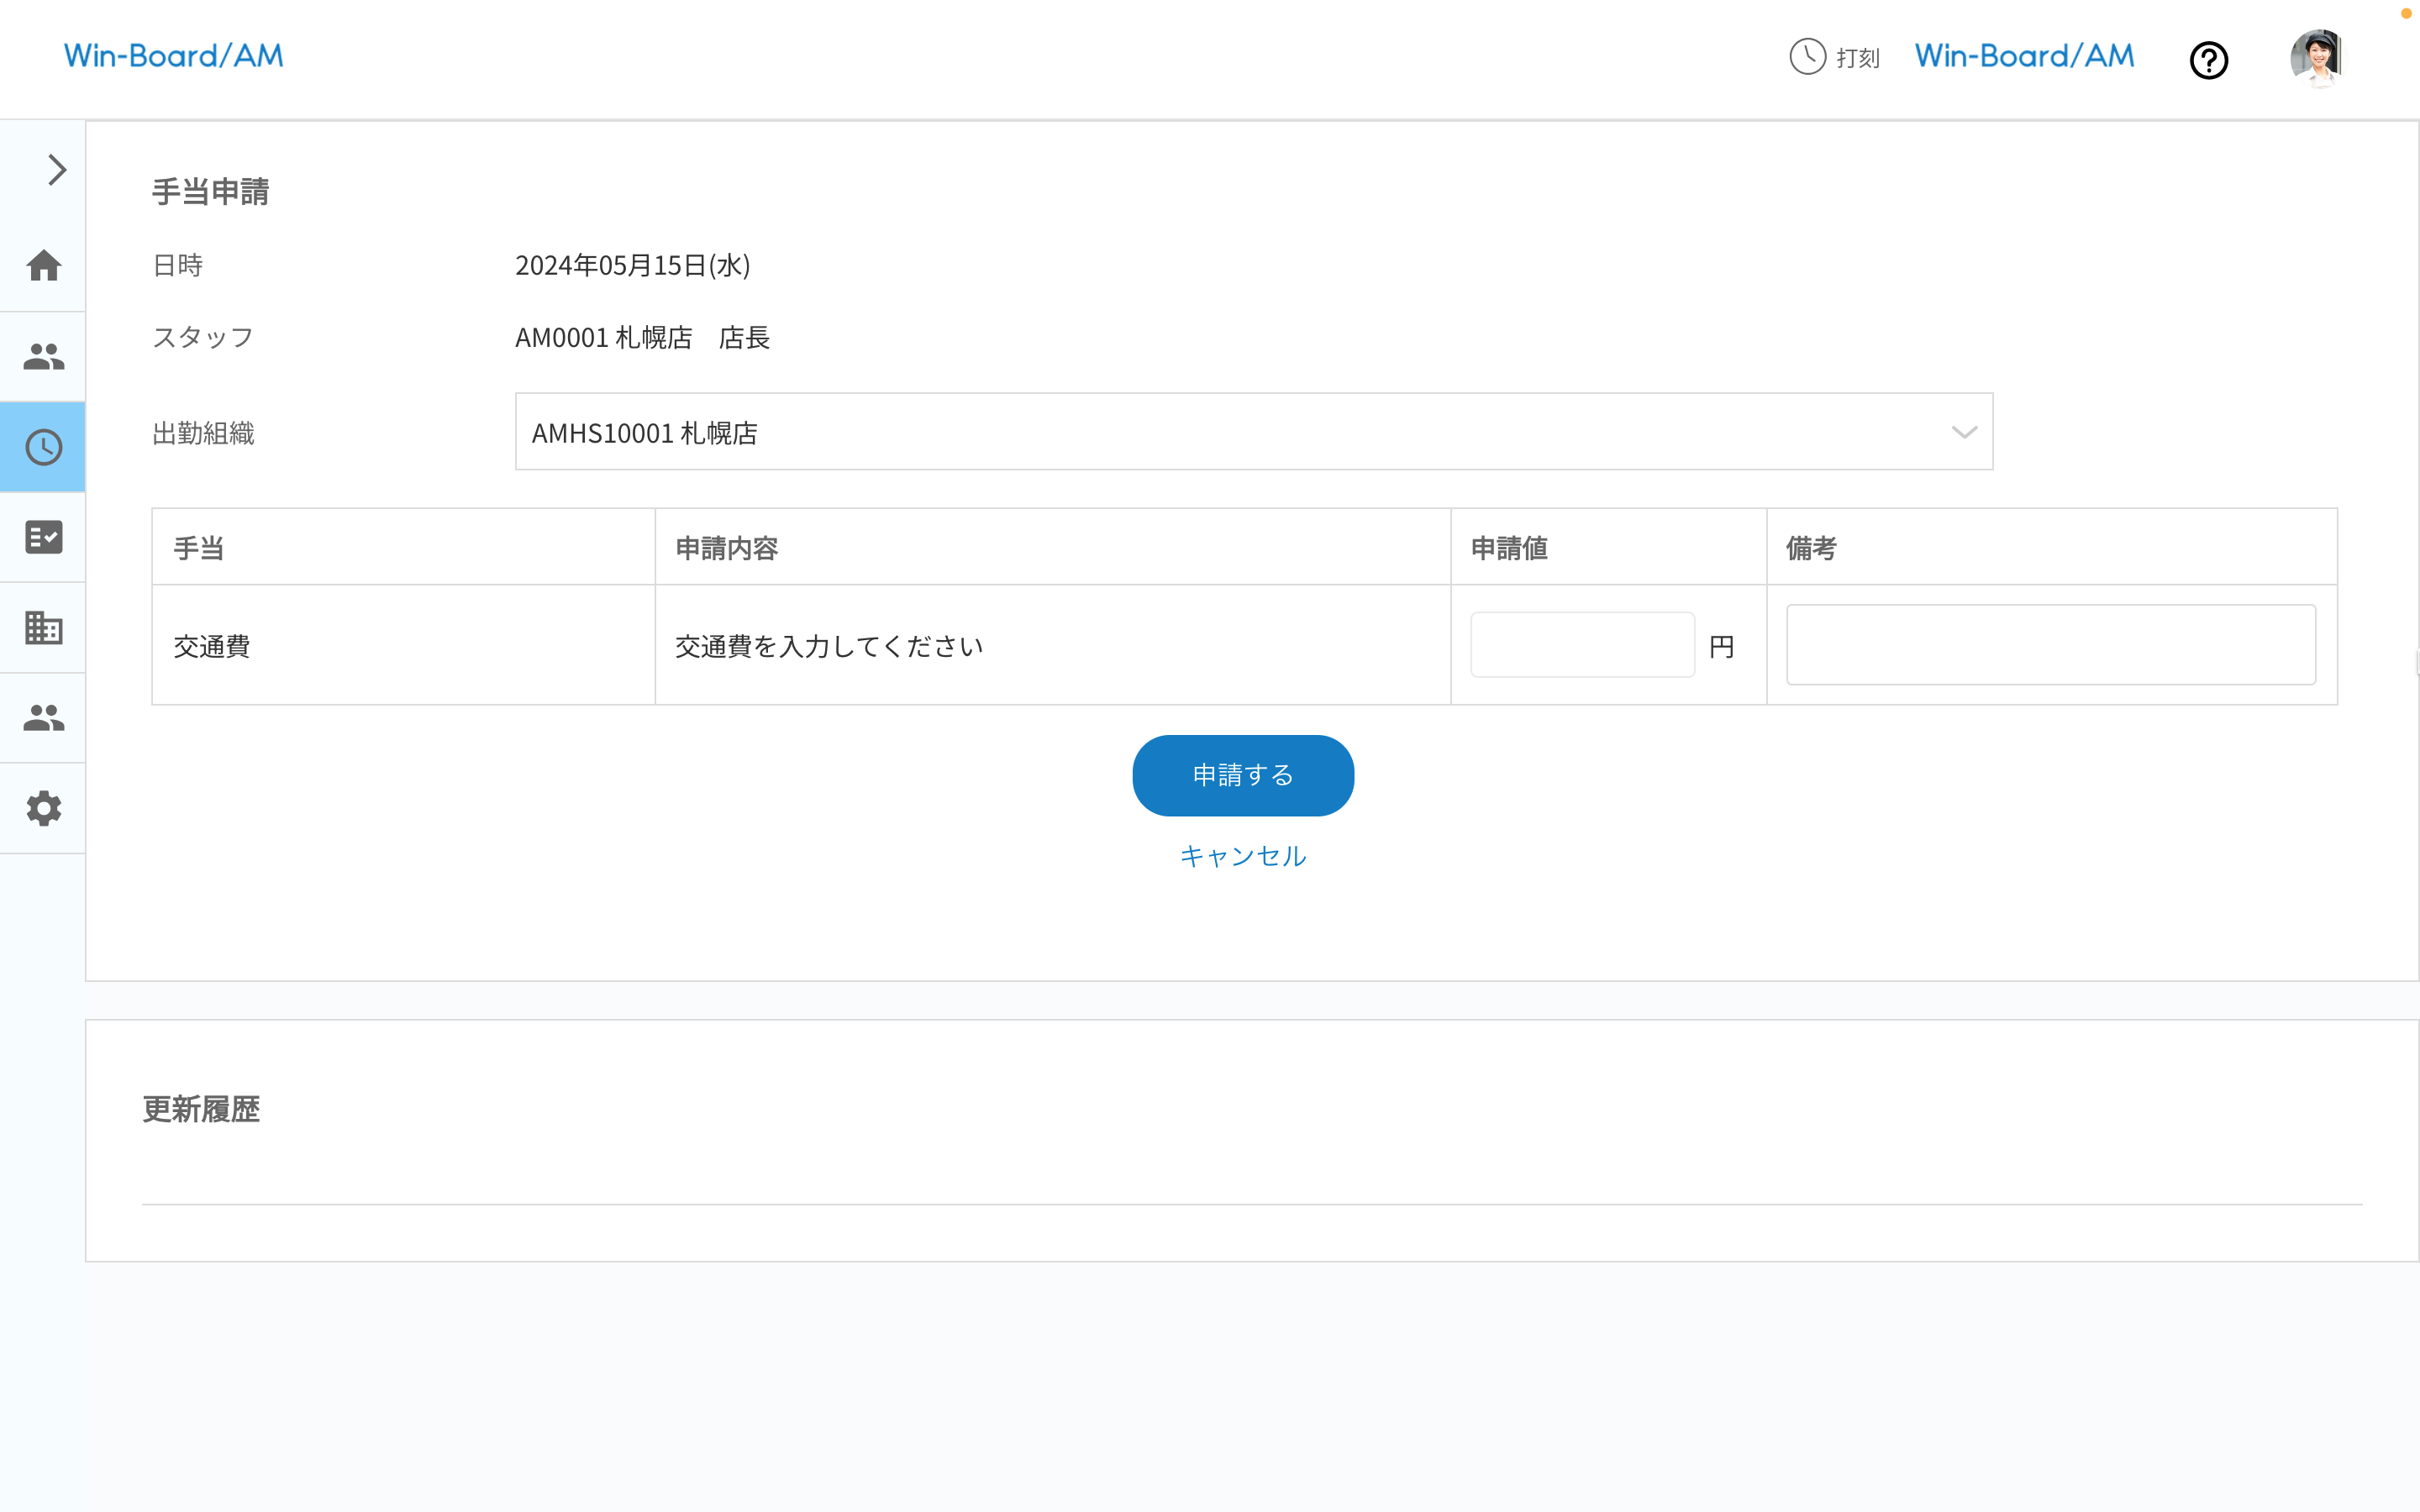This screenshot has height=1512, width=2420.
Task: Open the 出勤組織 dropdown
Action: (x=1253, y=431)
